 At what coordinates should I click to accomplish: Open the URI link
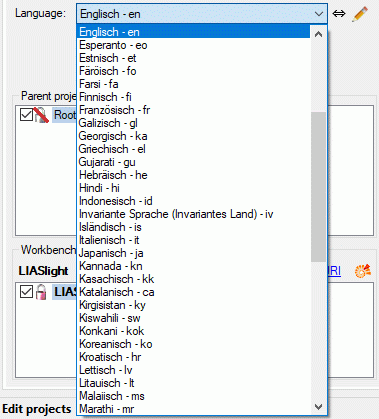point(334,271)
